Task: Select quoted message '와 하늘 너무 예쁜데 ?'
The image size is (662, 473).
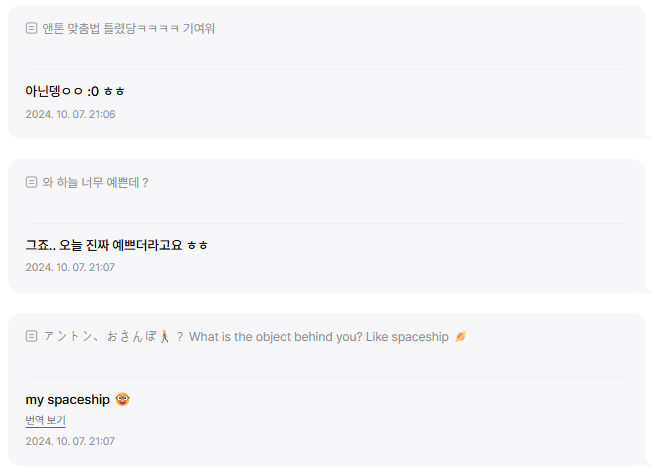Action: click(95, 182)
